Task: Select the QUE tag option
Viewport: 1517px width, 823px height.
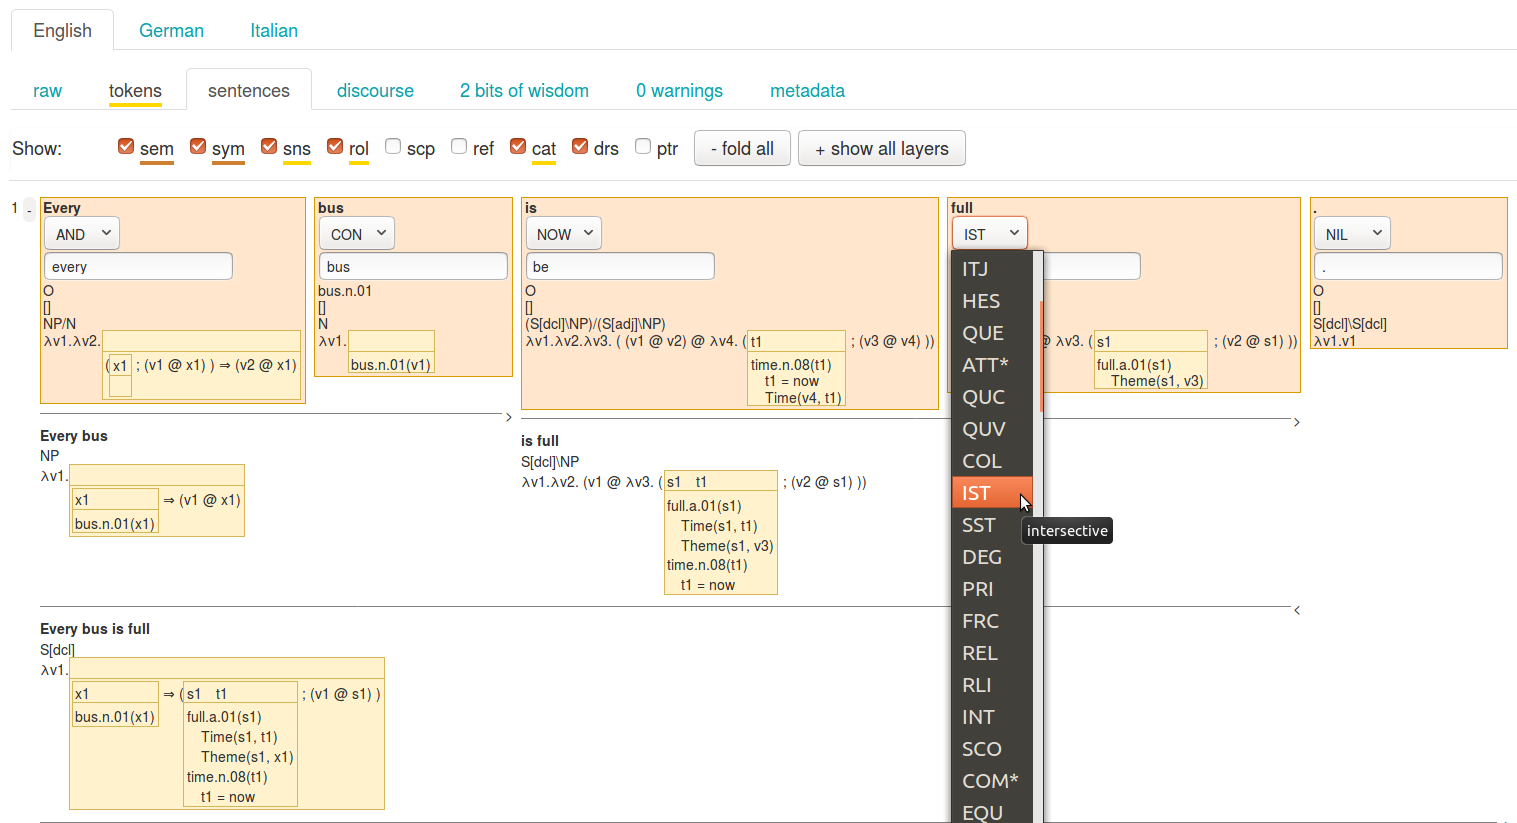Action: (992, 333)
